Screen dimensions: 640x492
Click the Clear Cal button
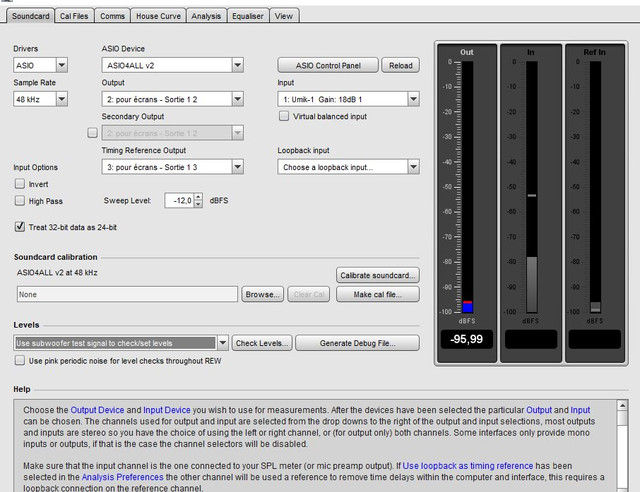(309, 294)
